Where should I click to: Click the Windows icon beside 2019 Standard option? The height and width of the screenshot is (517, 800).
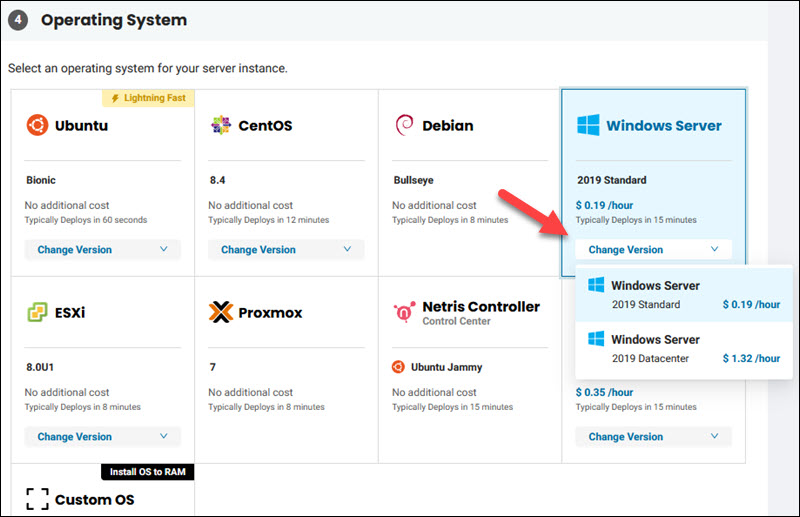pyautogui.click(x=596, y=285)
